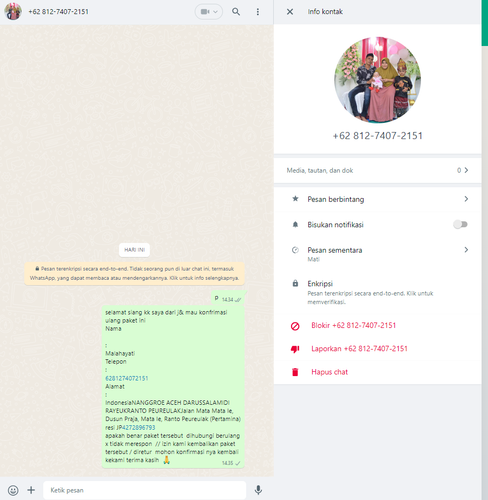Image resolution: width=488 pixels, height=500 pixels.
Task: Open Media, tautan, dan dok
Action: 377,170
